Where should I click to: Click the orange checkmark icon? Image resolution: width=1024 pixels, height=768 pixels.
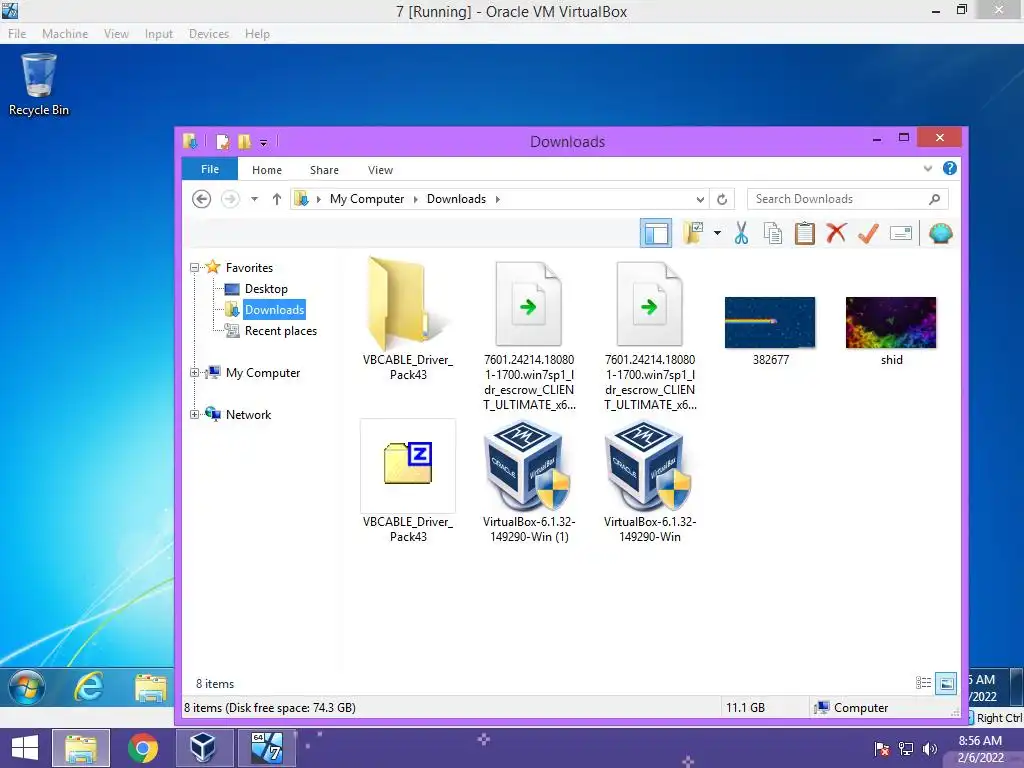click(x=868, y=233)
